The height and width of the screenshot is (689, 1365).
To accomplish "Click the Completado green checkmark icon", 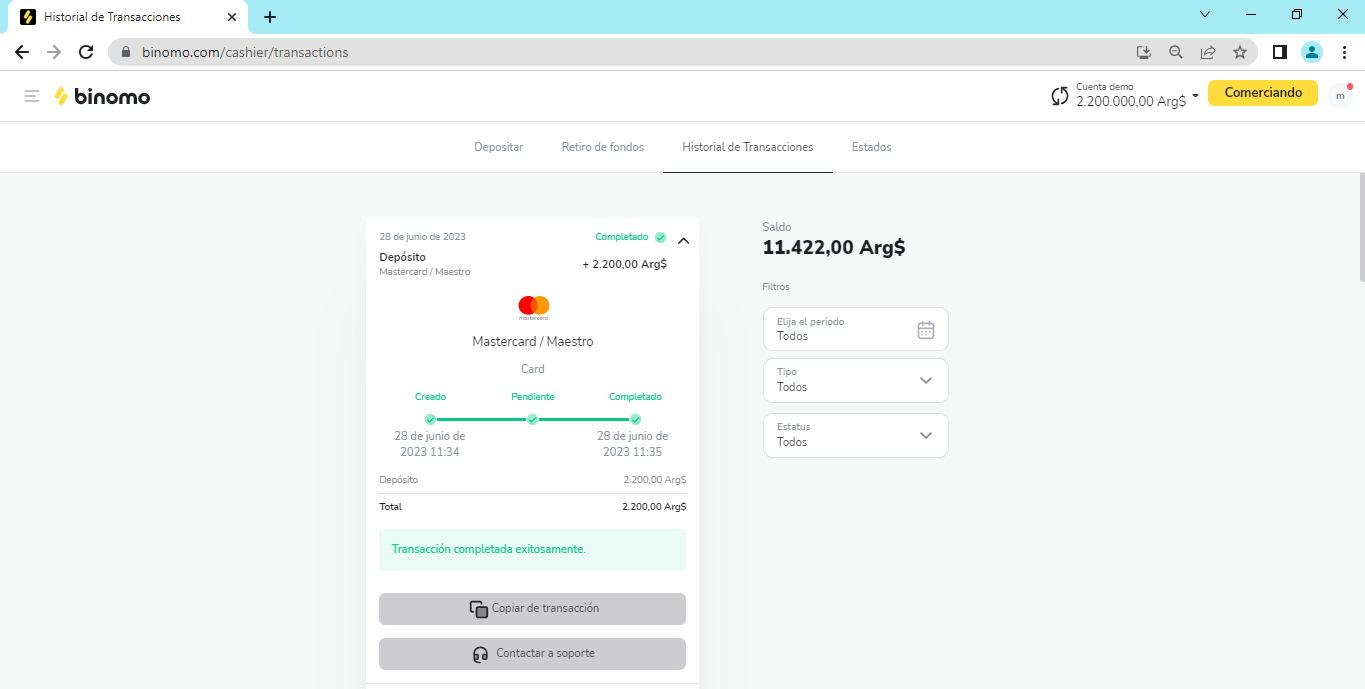I will click(660, 237).
